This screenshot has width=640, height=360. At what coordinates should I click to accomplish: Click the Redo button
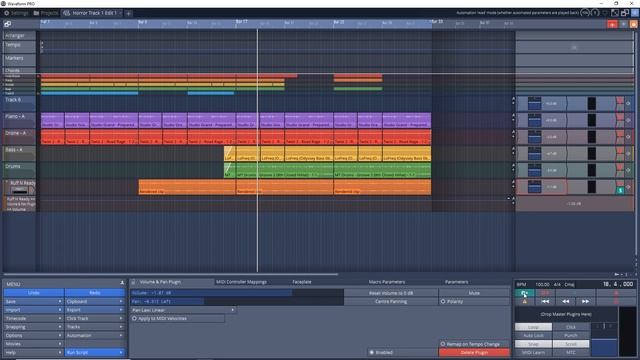pos(95,293)
